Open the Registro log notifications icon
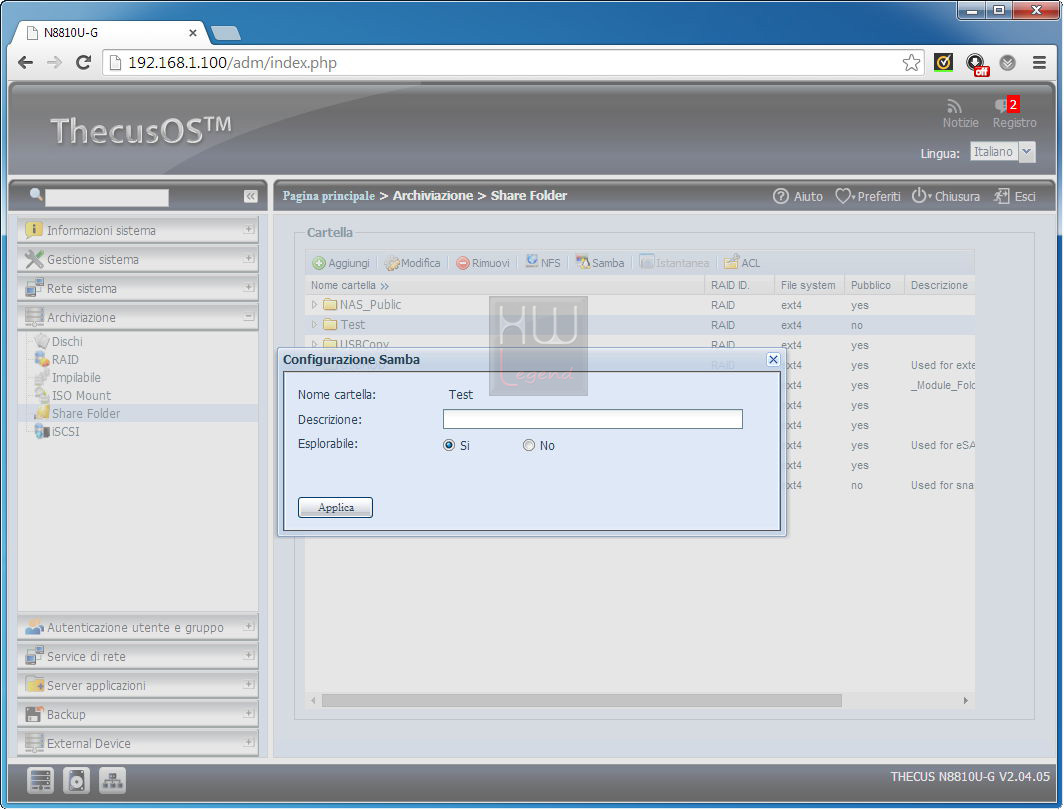1064x810 pixels. [1006, 105]
